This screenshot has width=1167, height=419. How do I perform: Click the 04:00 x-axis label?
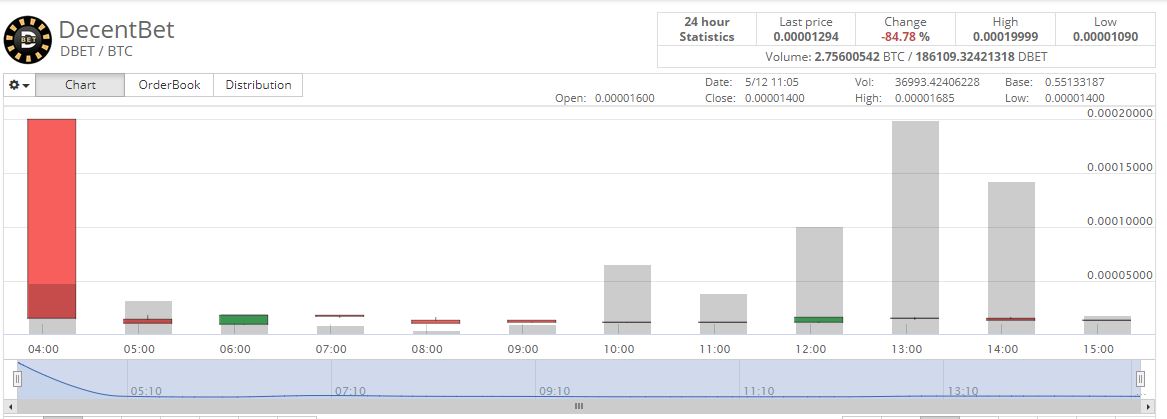(43, 349)
